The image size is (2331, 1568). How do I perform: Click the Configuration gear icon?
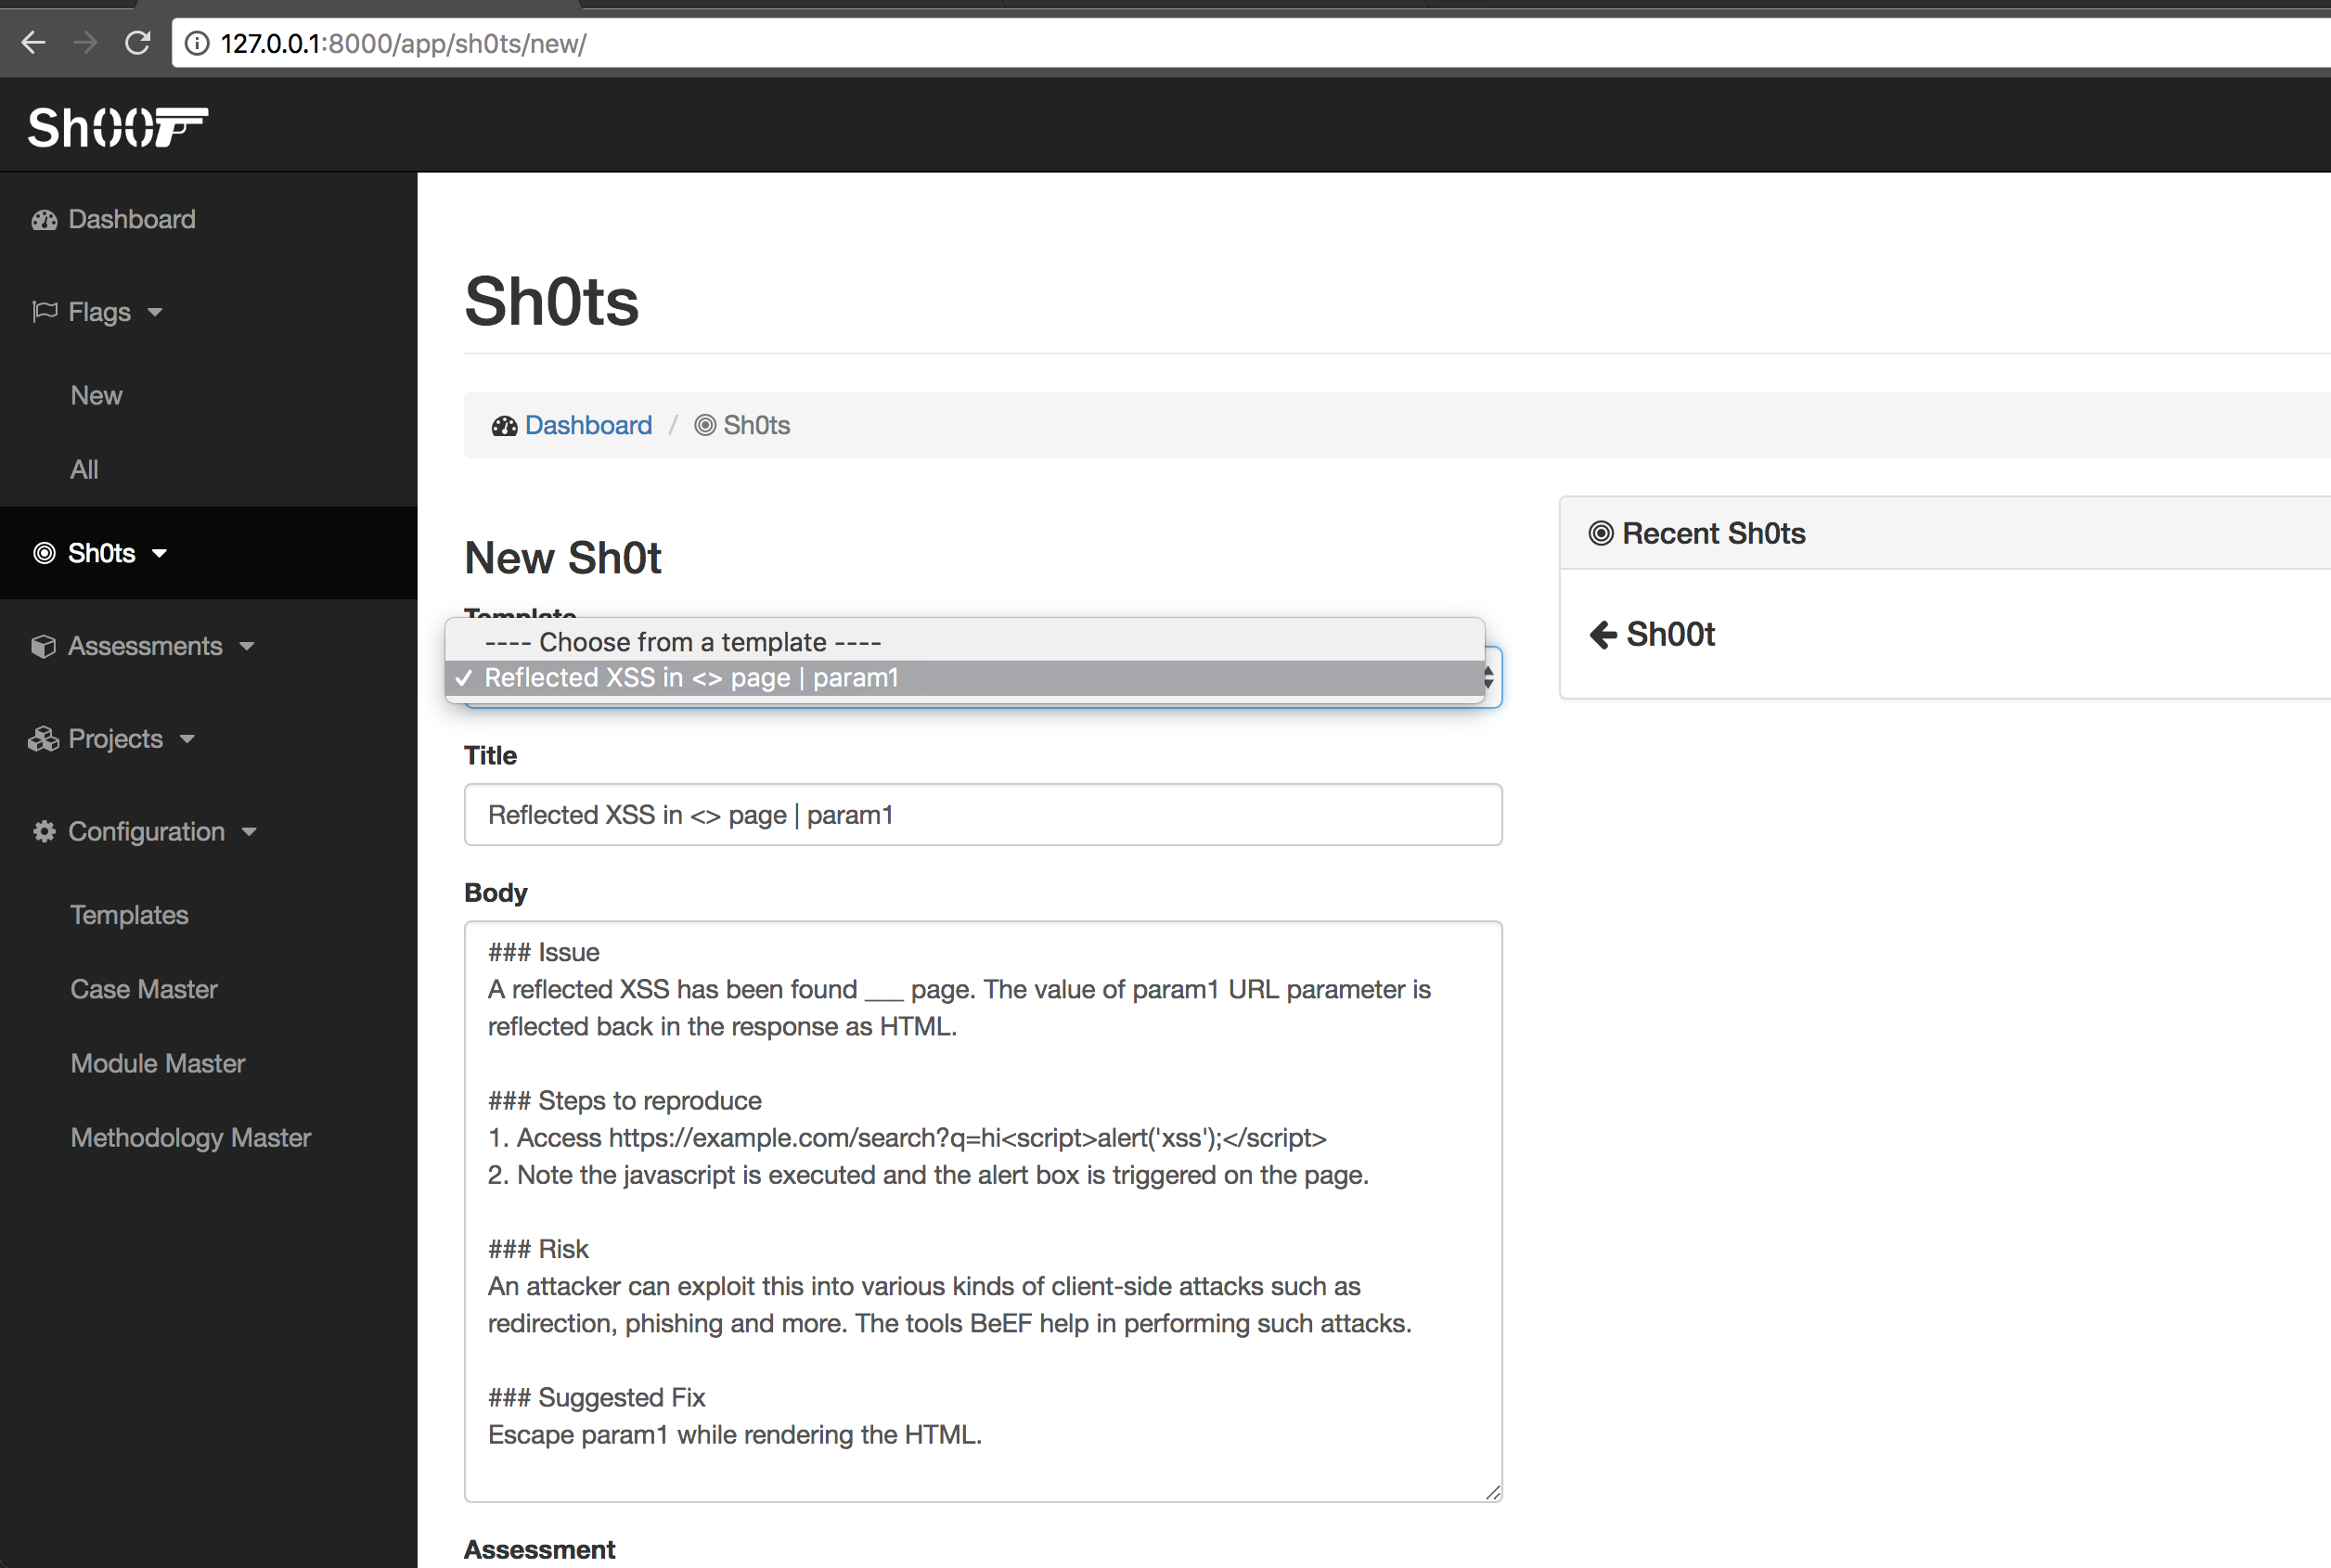pyautogui.click(x=45, y=829)
